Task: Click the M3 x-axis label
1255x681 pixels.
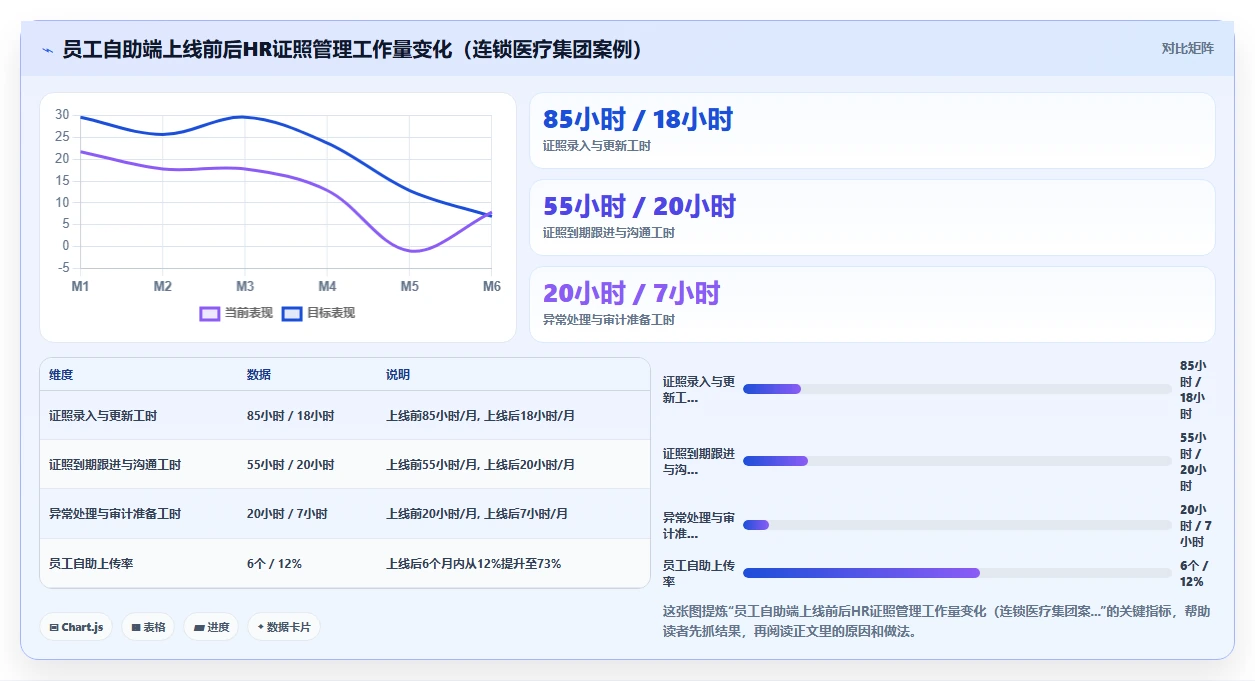Action: (245, 287)
